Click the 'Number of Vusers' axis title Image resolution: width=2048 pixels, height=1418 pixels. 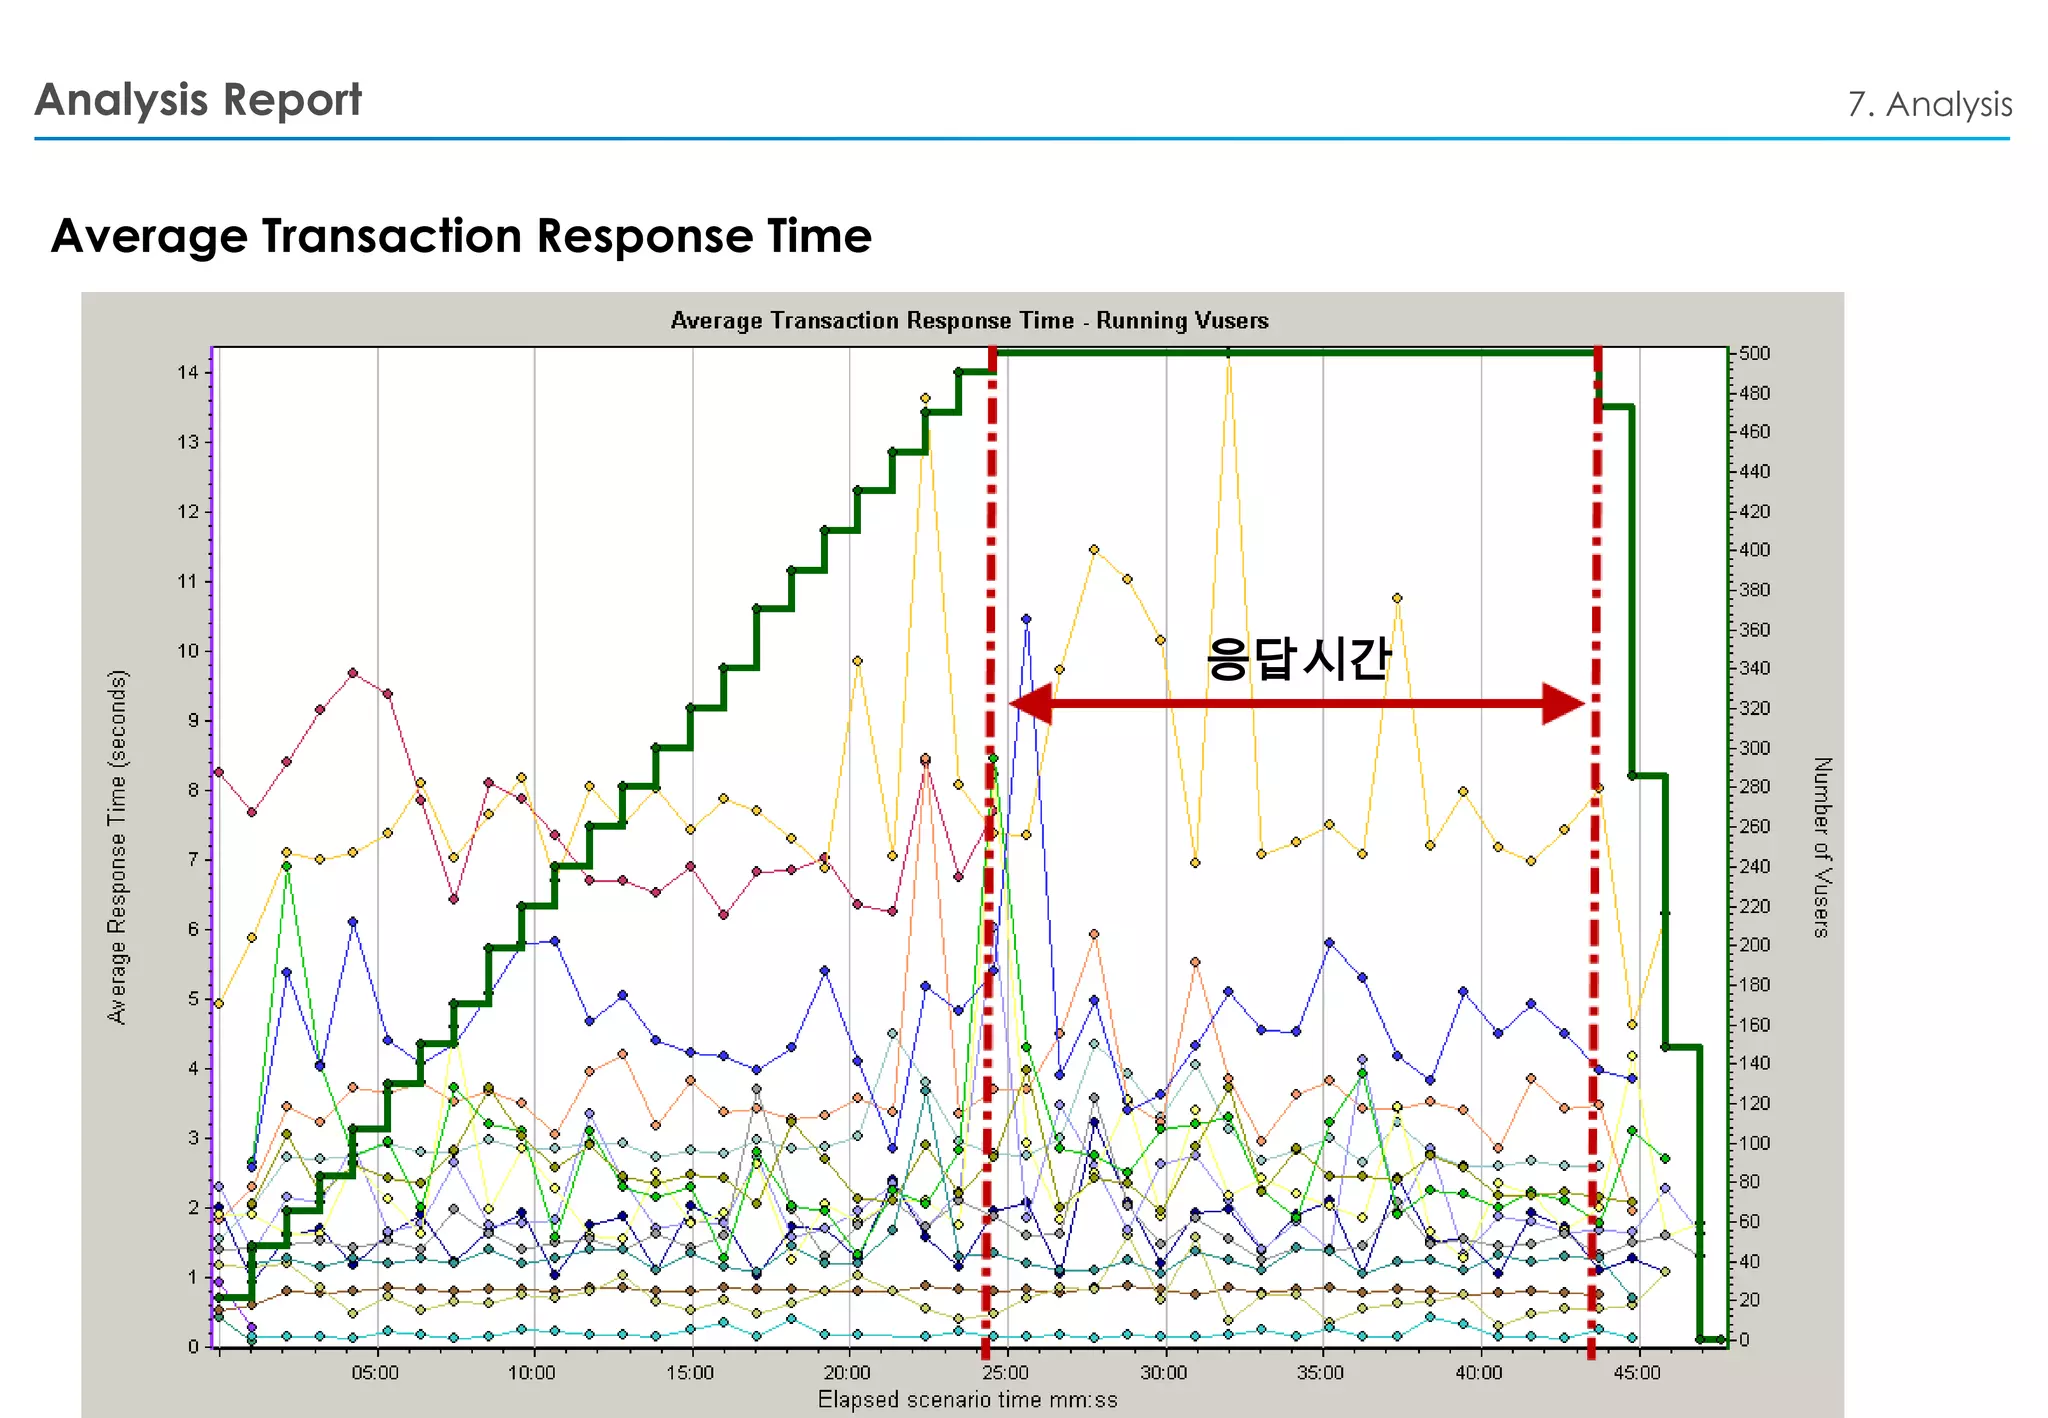pyautogui.click(x=1822, y=846)
